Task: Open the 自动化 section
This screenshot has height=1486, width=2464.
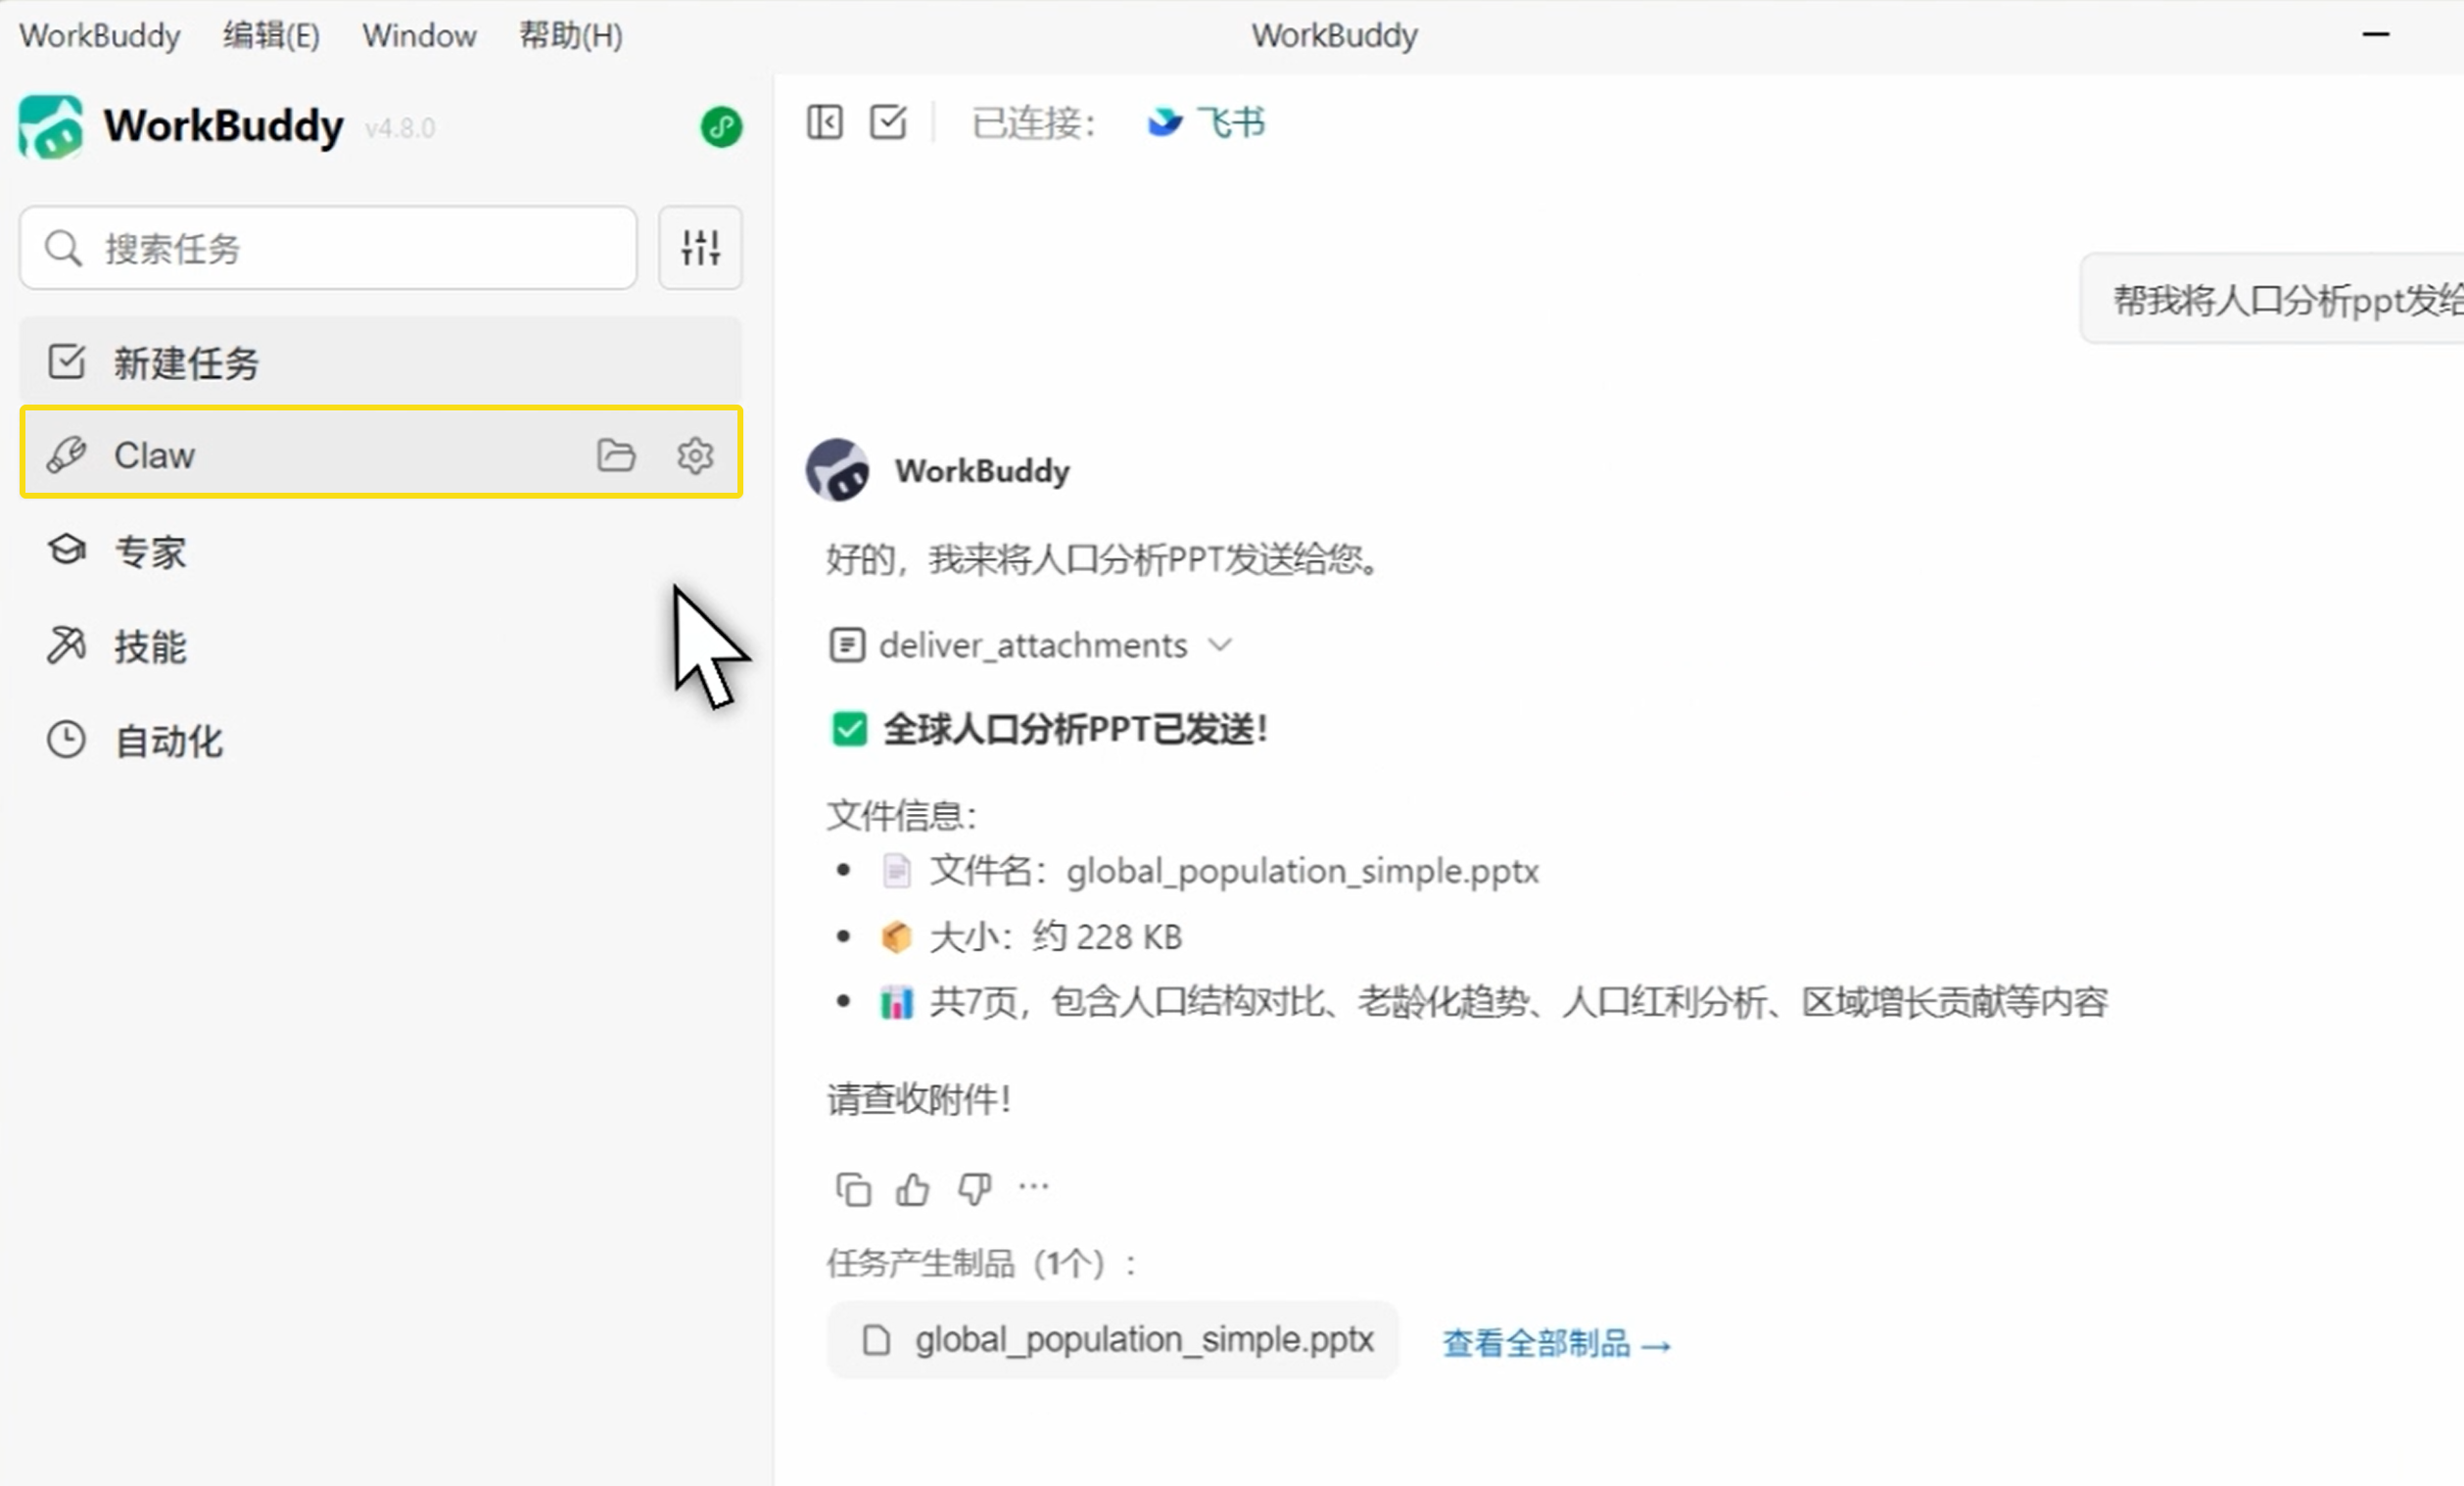Action: pos(168,741)
